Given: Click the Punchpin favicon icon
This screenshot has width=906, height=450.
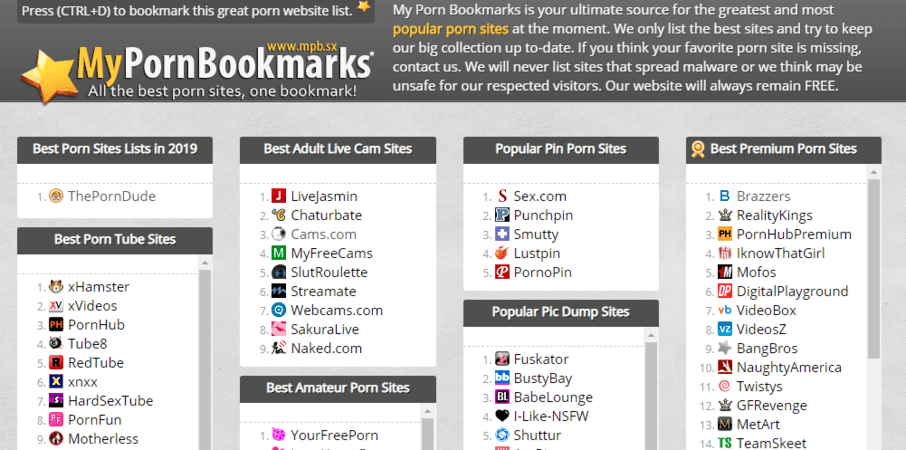Looking at the screenshot, I should tap(502, 215).
